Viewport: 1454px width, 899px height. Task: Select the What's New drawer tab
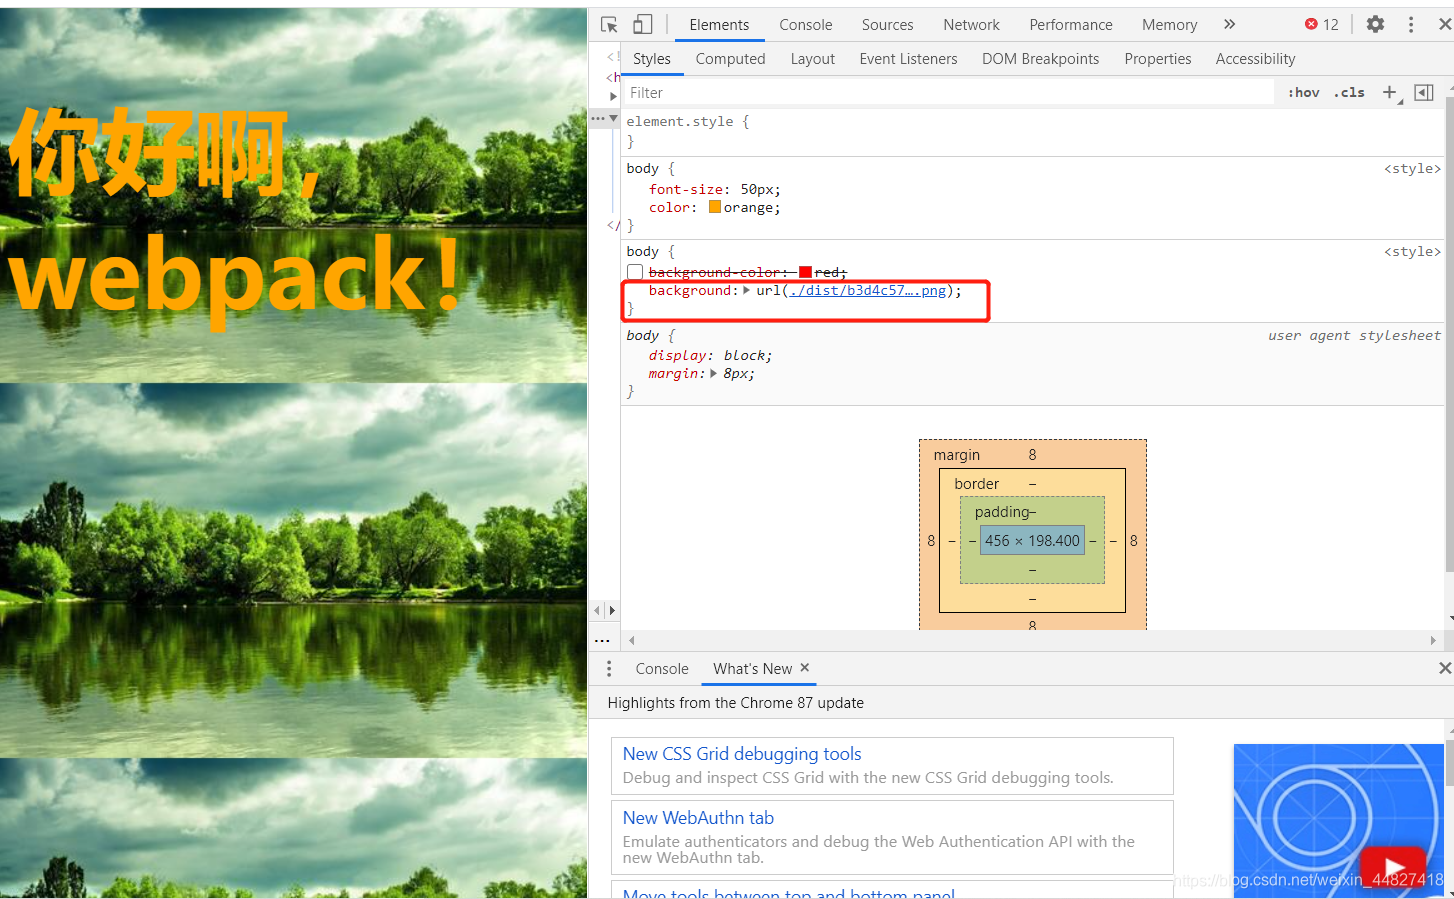tap(752, 669)
